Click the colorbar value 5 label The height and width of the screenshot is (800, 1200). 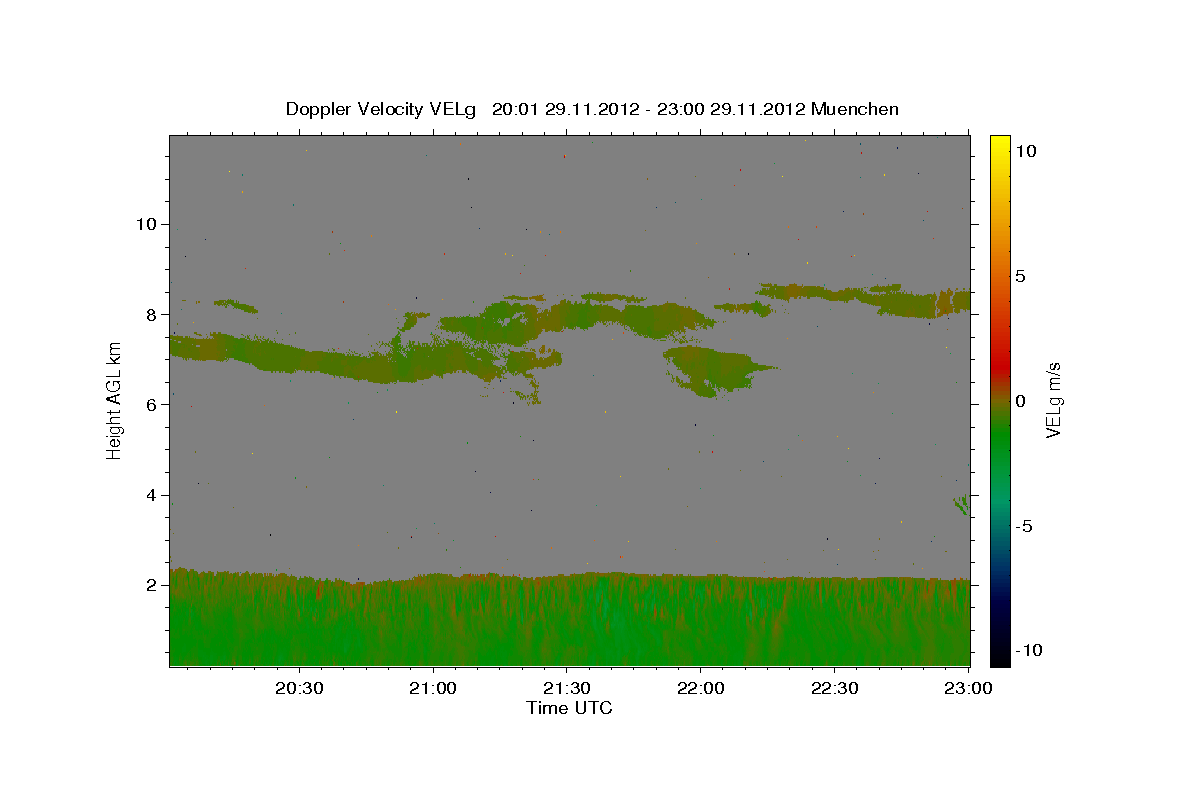click(x=1019, y=275)
